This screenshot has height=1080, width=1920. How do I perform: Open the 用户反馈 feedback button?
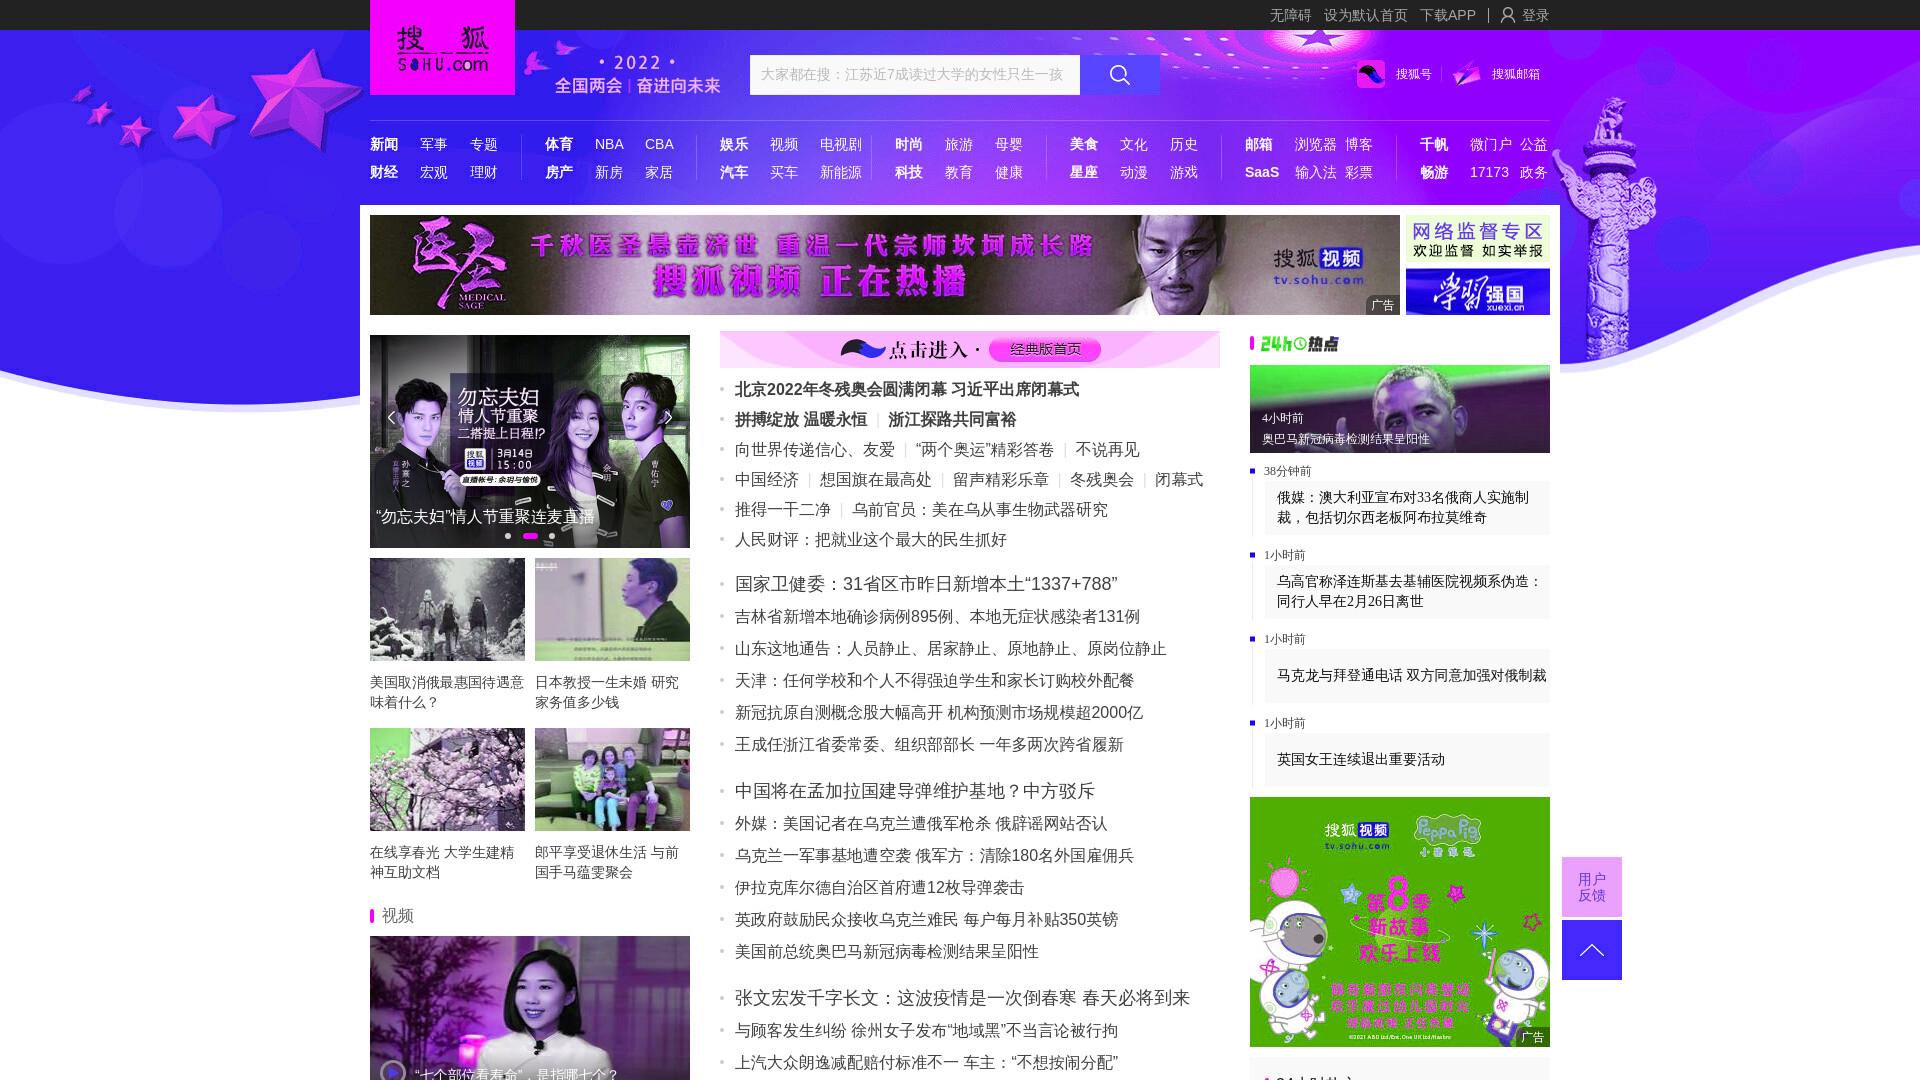pos(1592,887)
